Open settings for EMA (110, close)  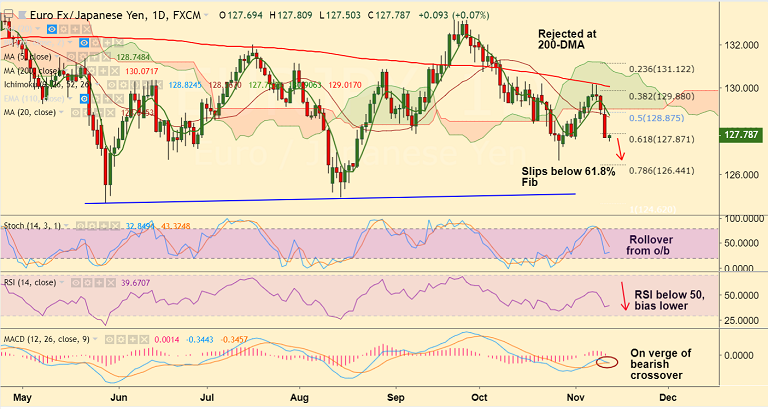(96, 99)
